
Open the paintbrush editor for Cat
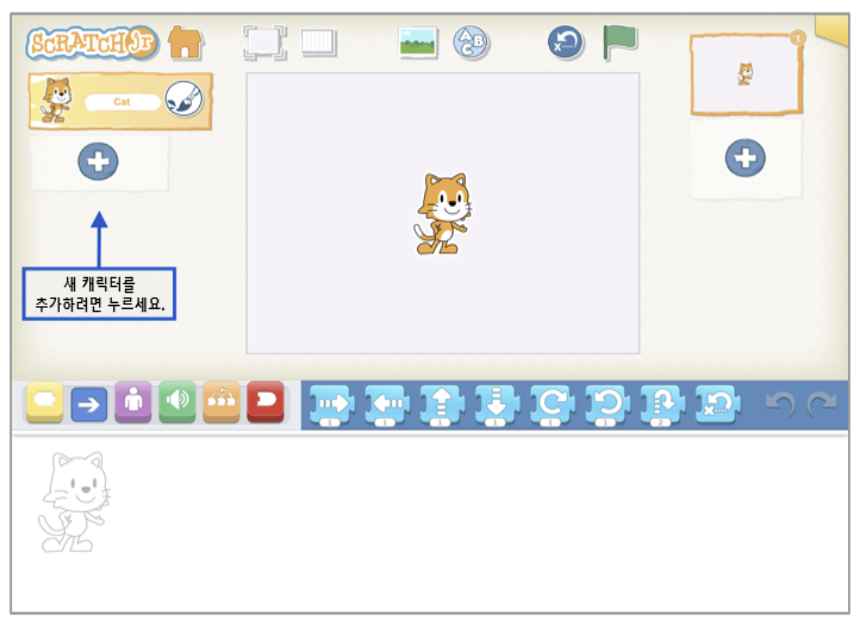click(184, 99)
